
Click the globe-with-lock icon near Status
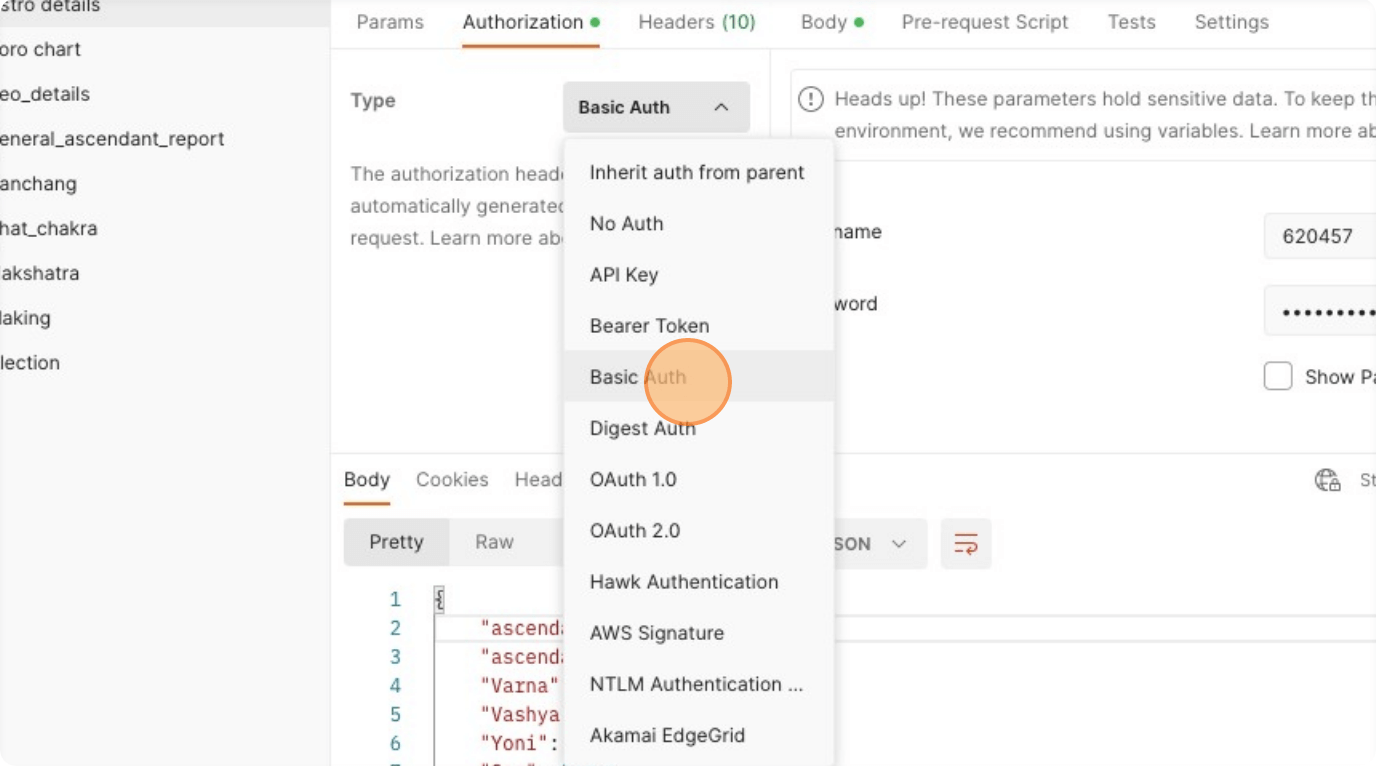click(1328, 481)
